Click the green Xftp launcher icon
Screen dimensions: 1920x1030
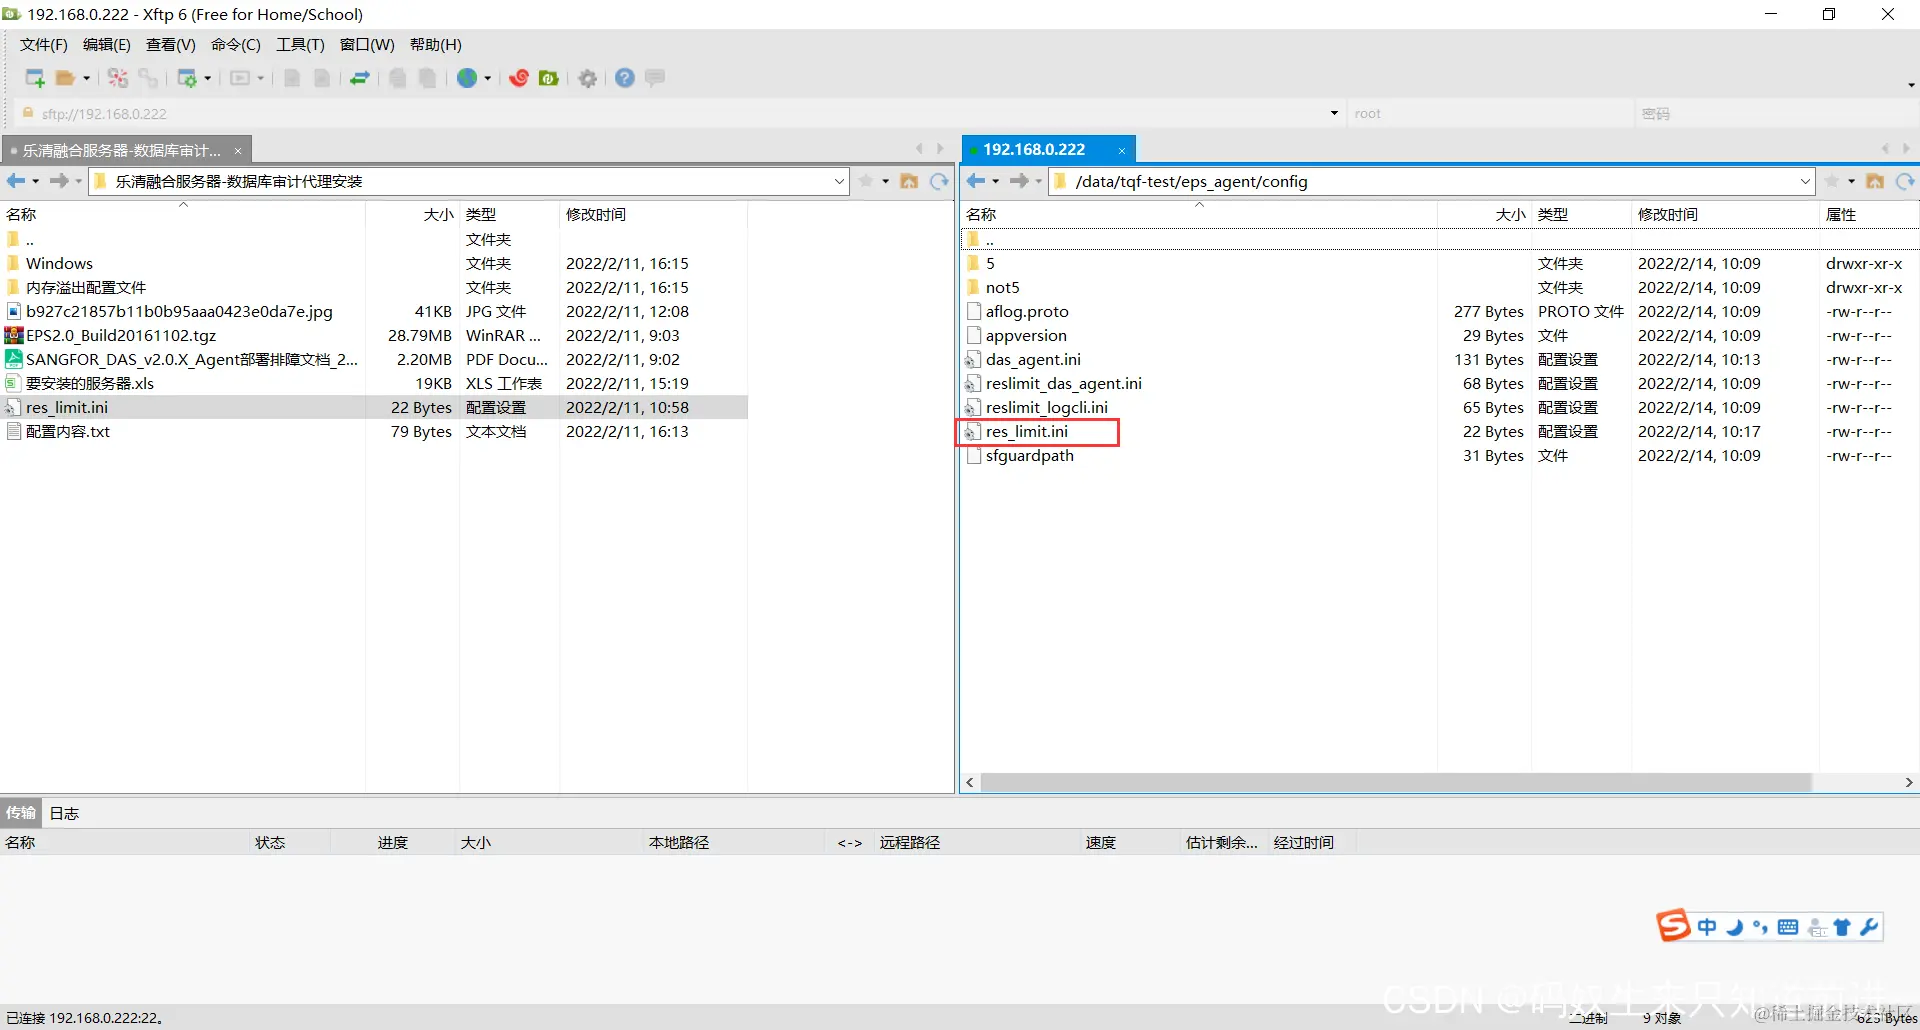click(x=549, y=78)
